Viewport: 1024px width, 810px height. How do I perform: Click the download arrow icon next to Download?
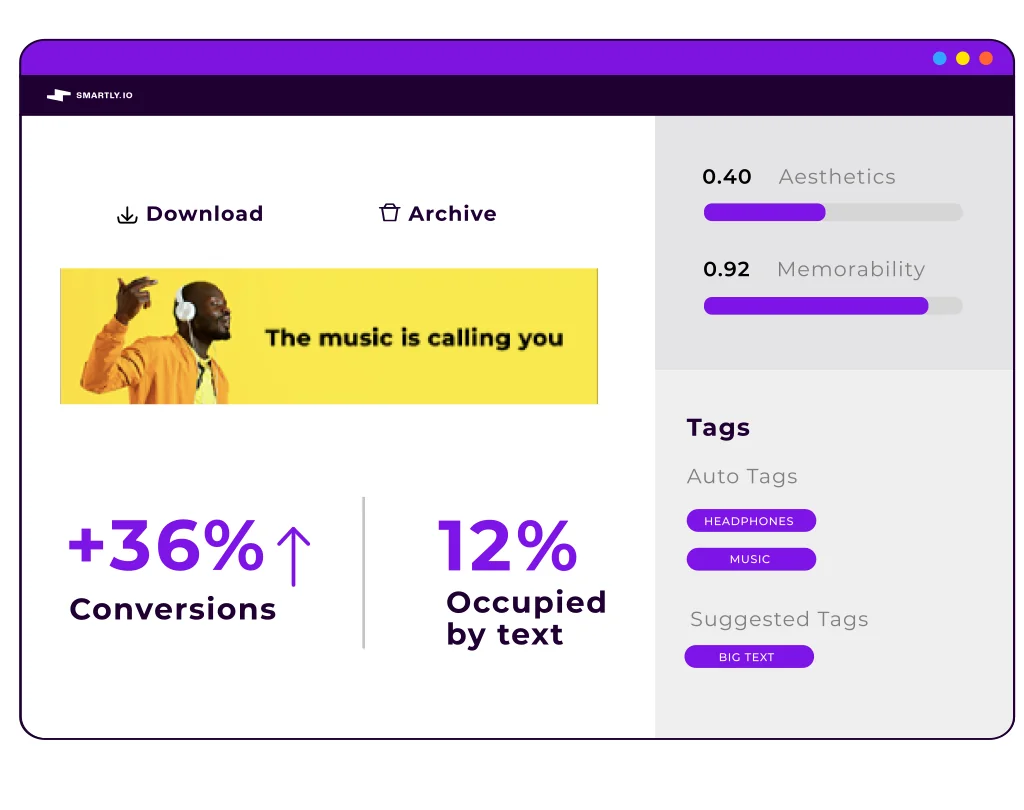tap(127, 214)
